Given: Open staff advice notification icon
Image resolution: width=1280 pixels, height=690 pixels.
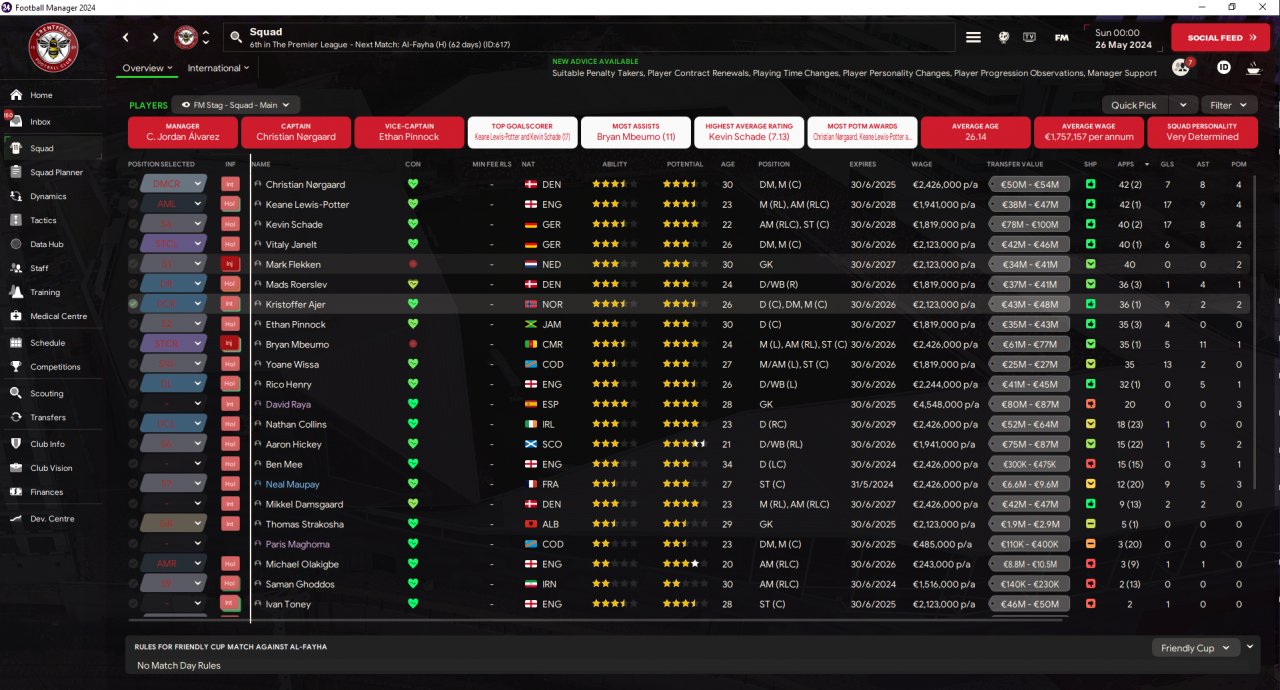Looking at the screenshot, I should click(x=1181, y=67).
